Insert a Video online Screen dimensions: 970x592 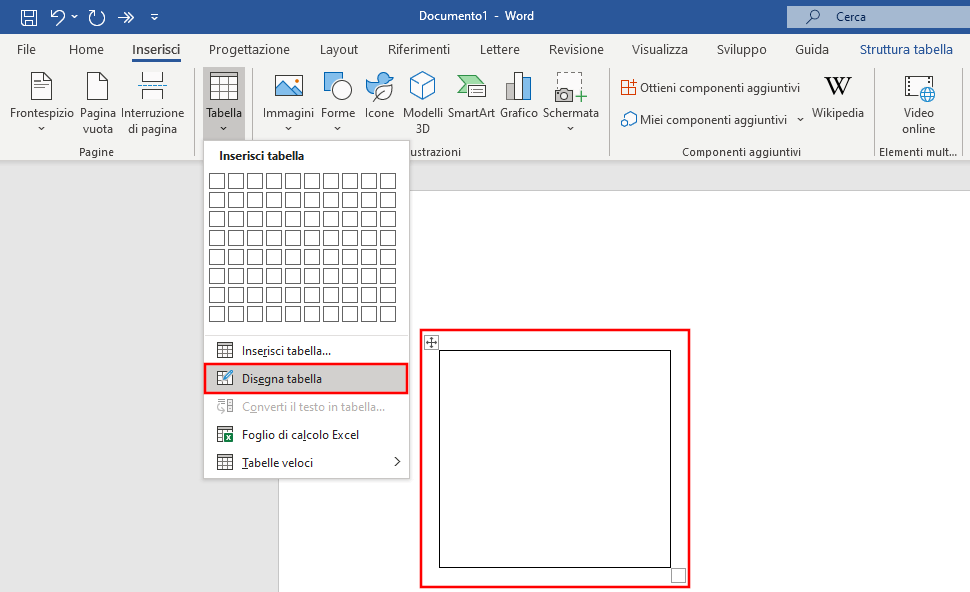918,103
